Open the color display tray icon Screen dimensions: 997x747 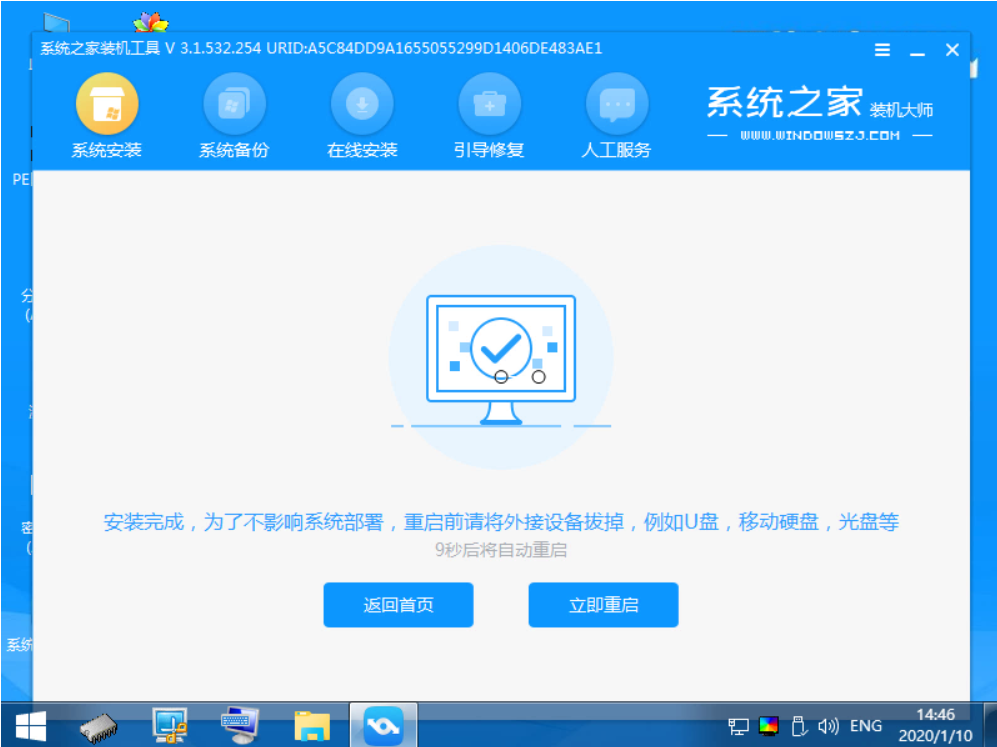coord(767,724)
